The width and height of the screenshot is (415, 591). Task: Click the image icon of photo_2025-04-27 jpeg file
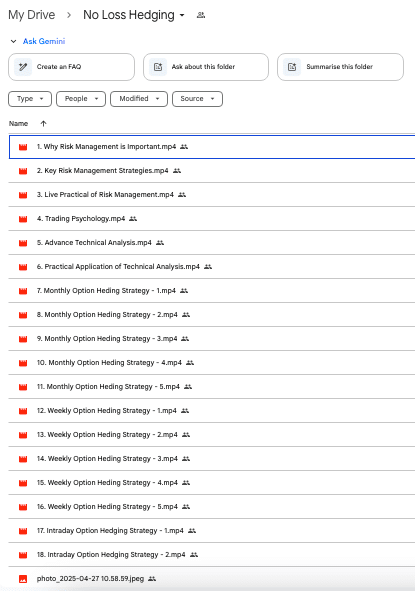pyautogui.click(x=23, y=579)
